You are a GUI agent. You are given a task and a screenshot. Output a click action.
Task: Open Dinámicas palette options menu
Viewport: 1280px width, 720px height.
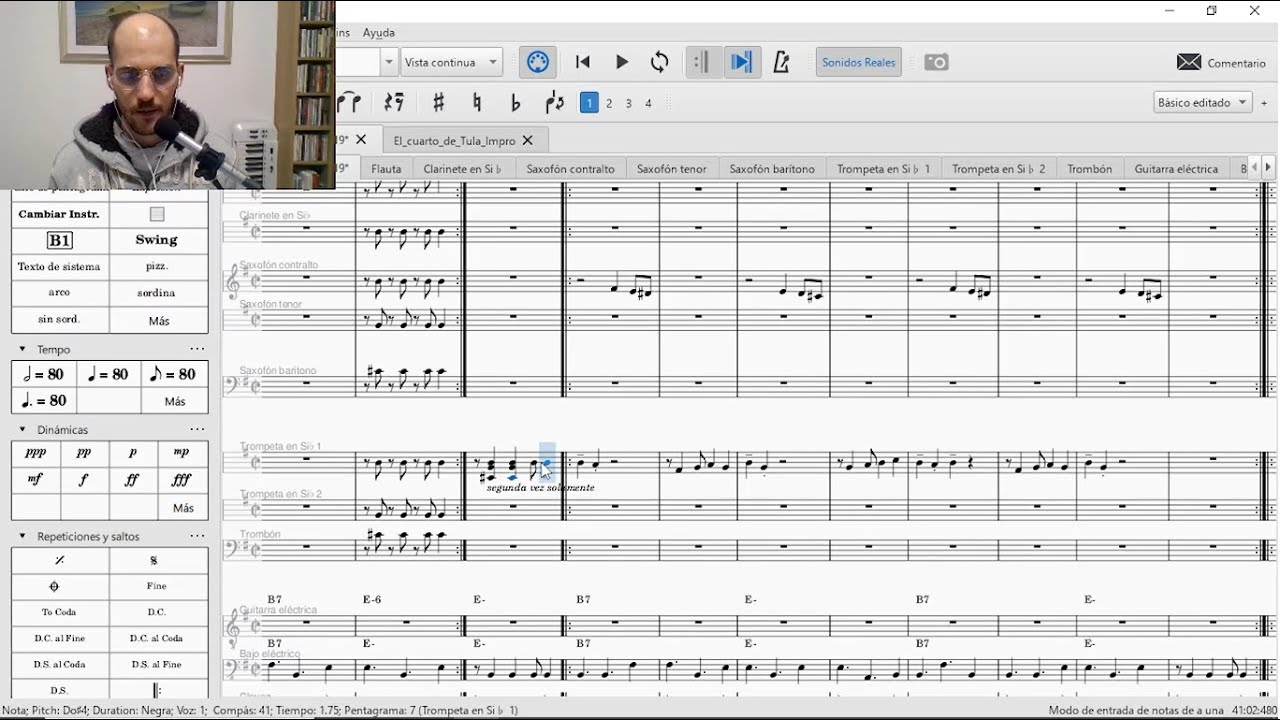[197, 429]
